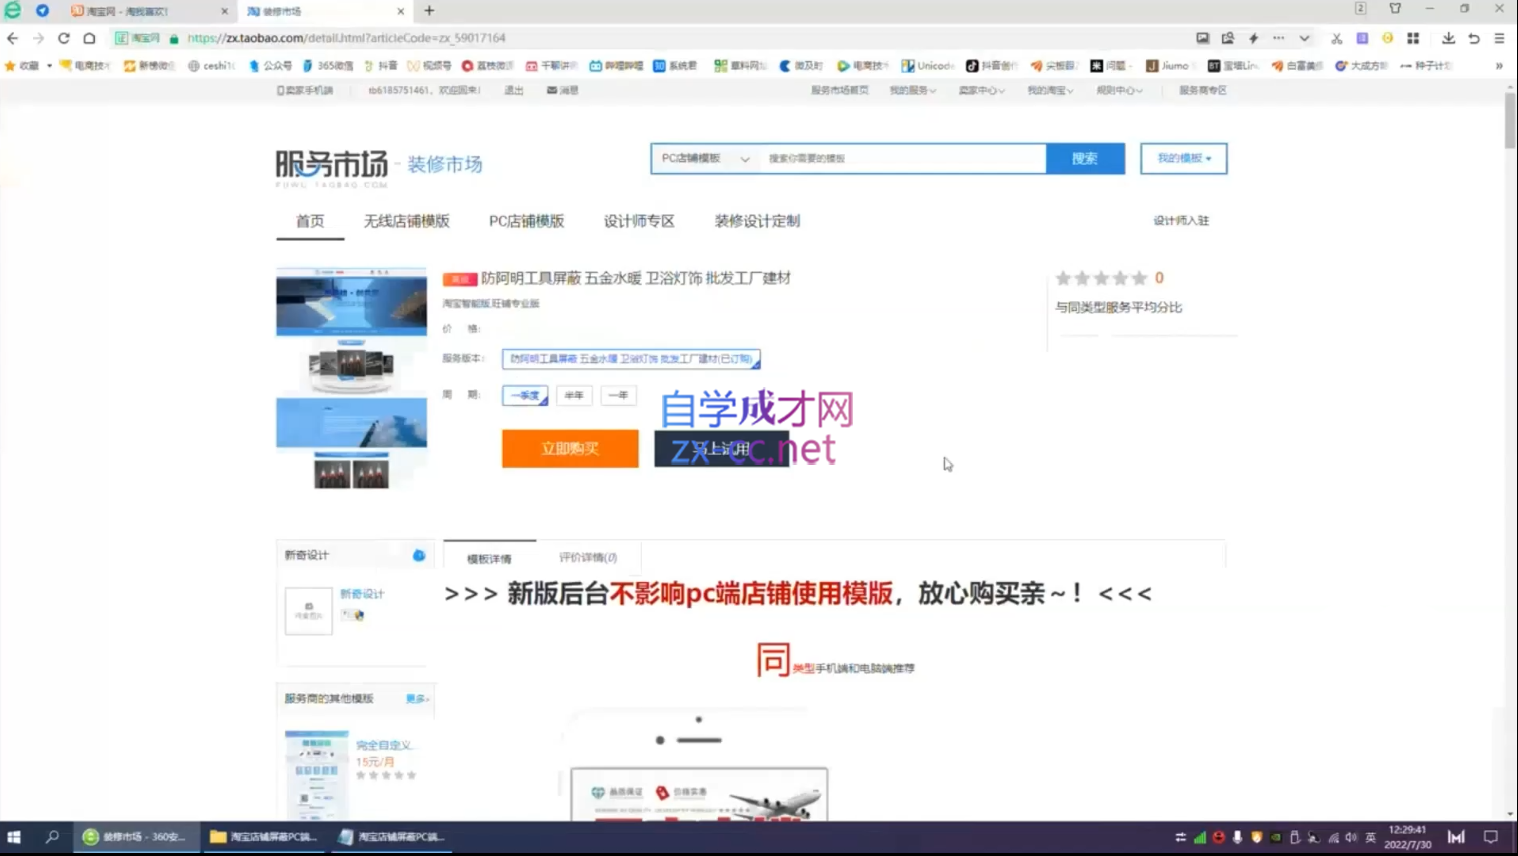
Task: Open the PC店铺模板 search category dropdown
Action: pyautogui.click(x=705, y=158)
